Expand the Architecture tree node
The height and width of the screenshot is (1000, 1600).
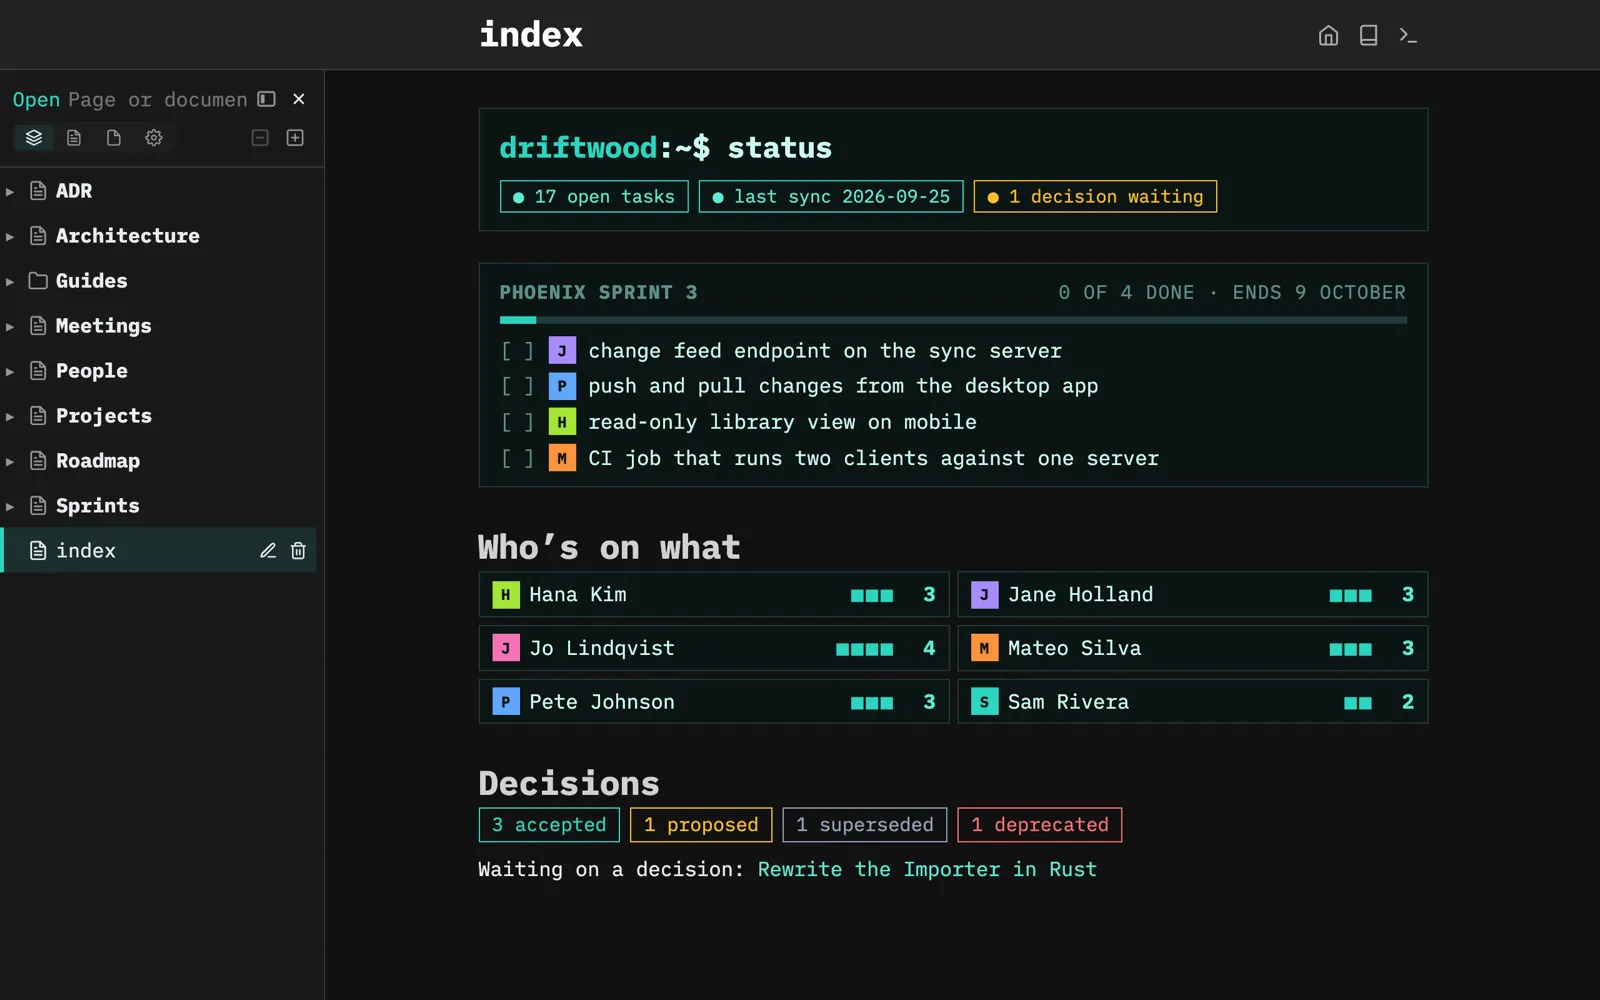10,236
